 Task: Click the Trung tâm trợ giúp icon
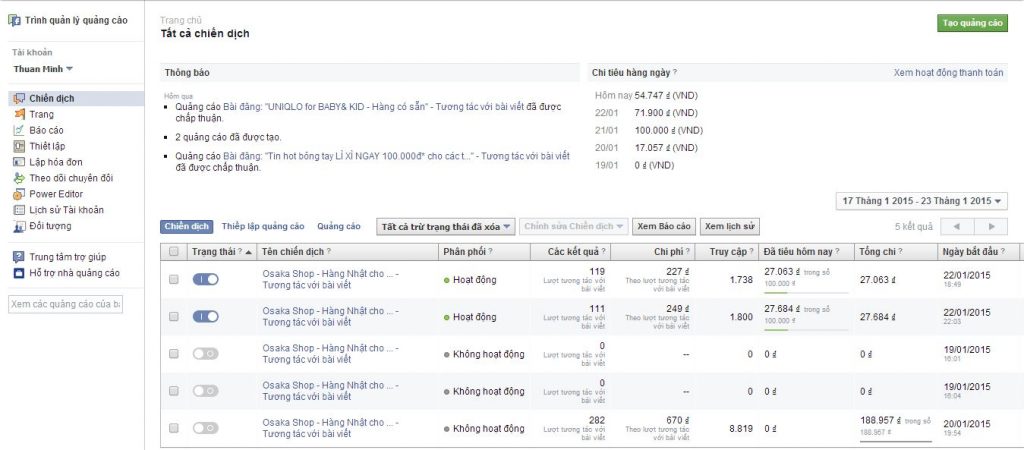click(19, 257)
